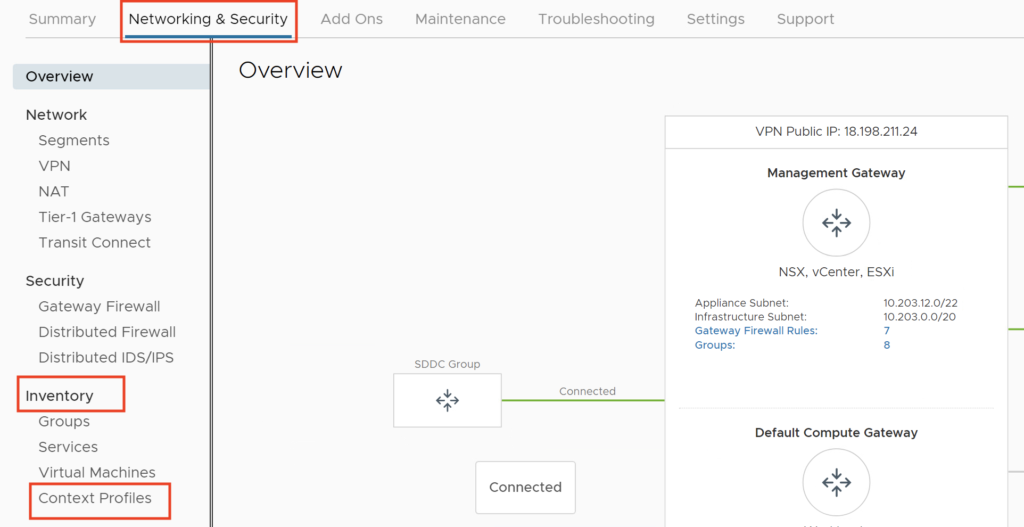
Task: Click the NSX, vCenter, ESXi label
Action: click(836, 272)
